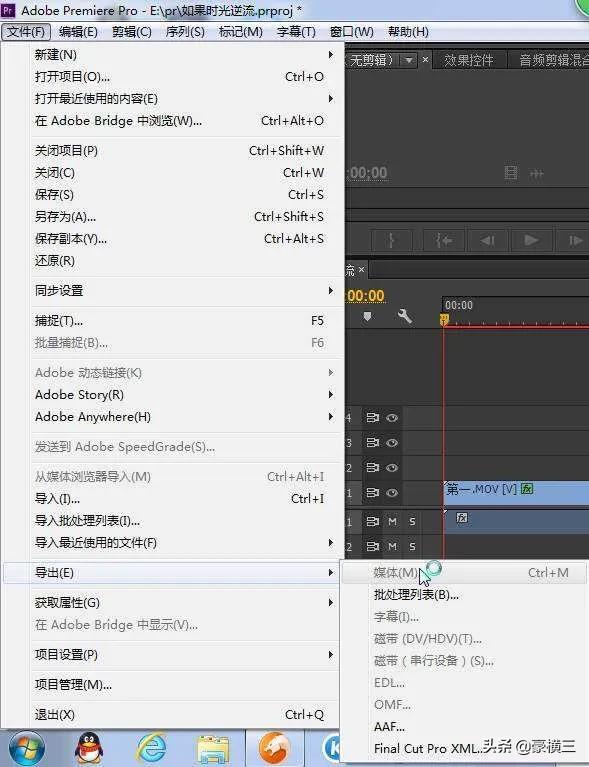Solo audio track 2 with S button
The width and height of the screenshot is (589, 767).
(412, 546)
